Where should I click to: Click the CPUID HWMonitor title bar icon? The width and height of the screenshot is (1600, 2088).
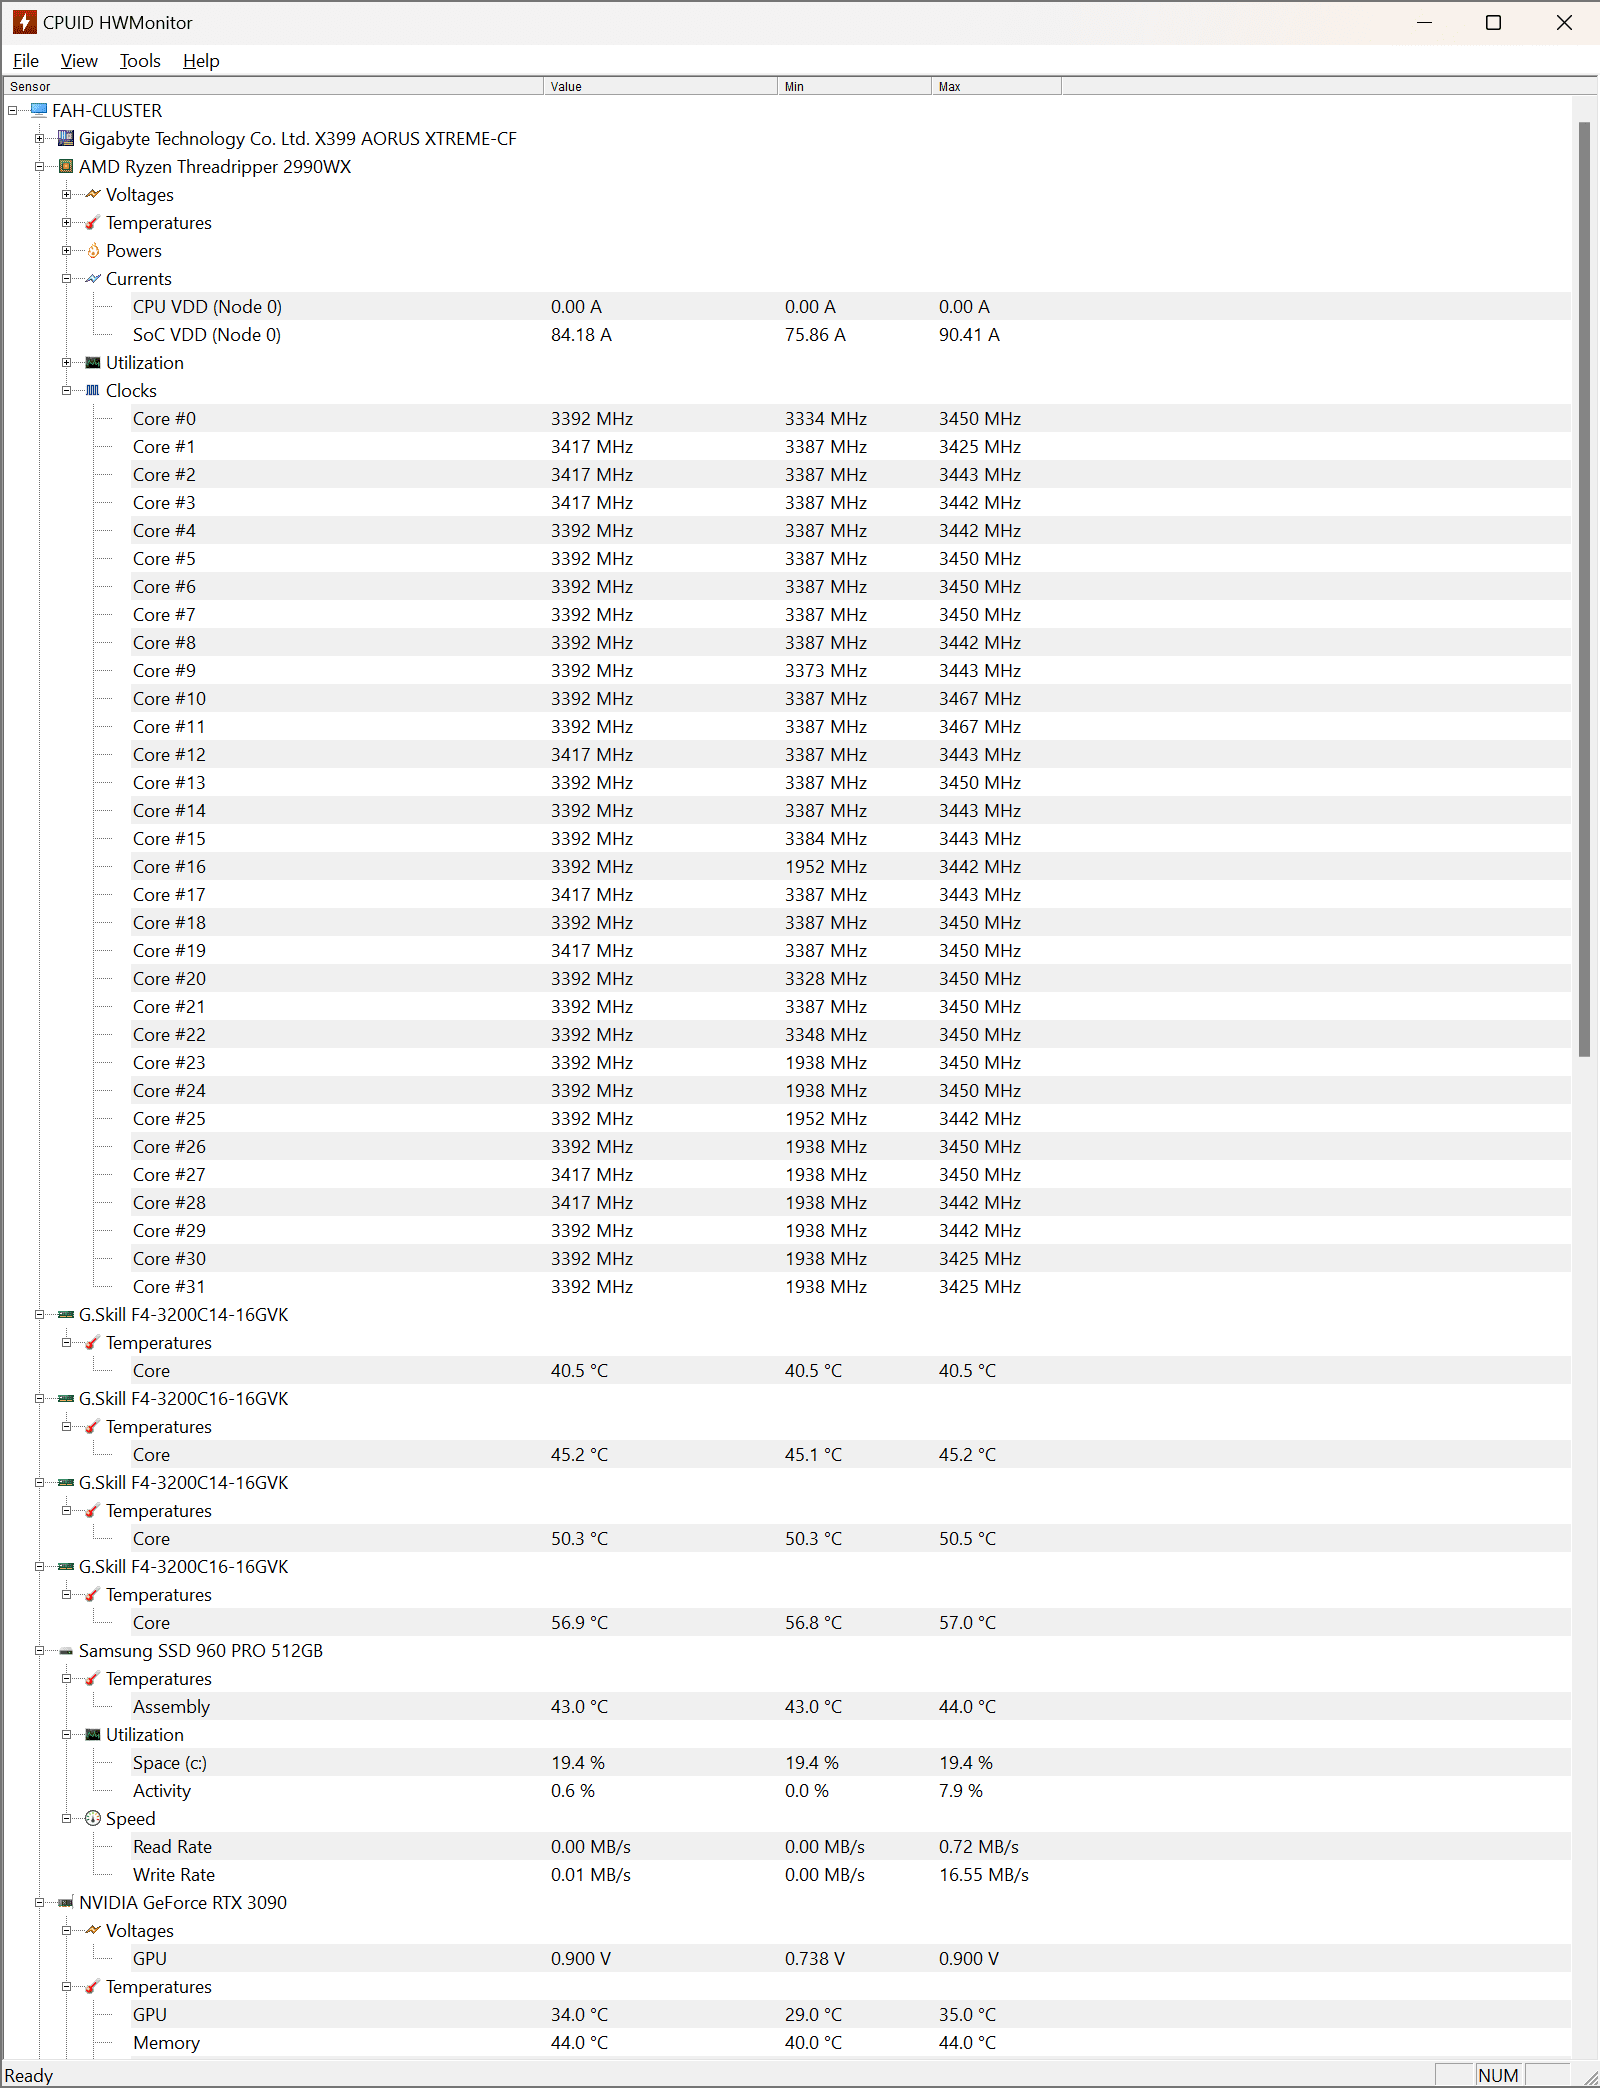click(x=24, y=22)
